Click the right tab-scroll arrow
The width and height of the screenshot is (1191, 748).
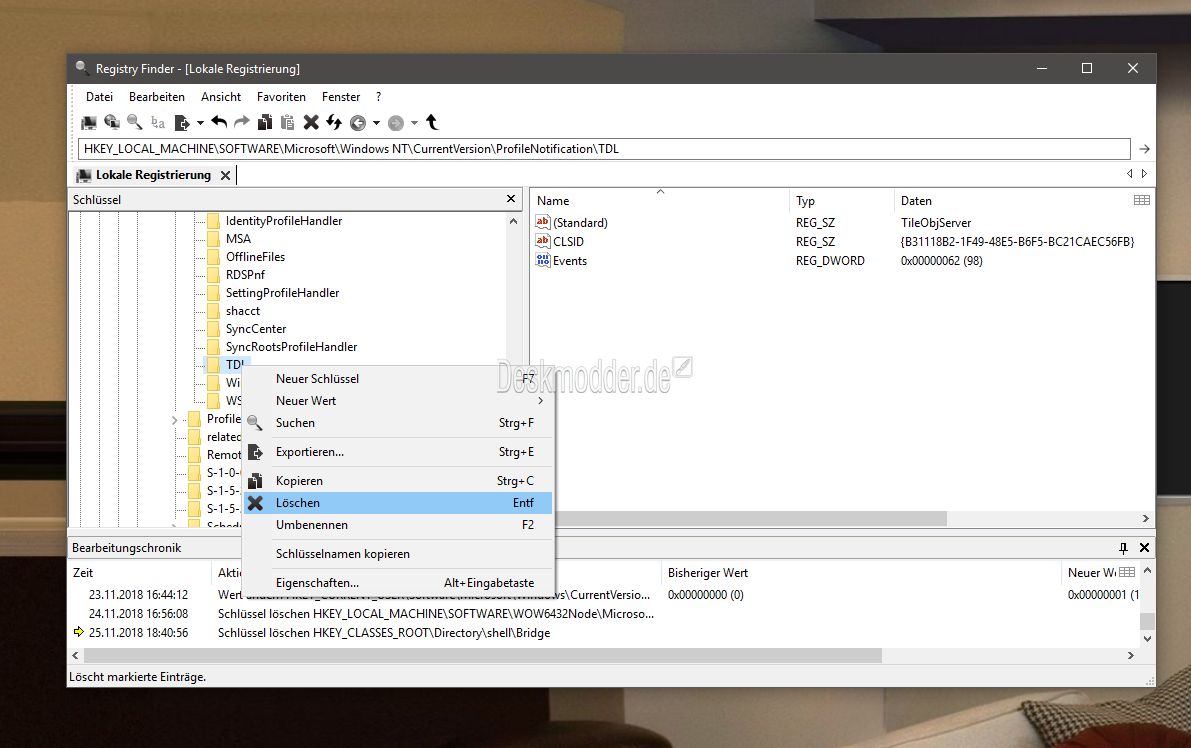[1144, 174]
